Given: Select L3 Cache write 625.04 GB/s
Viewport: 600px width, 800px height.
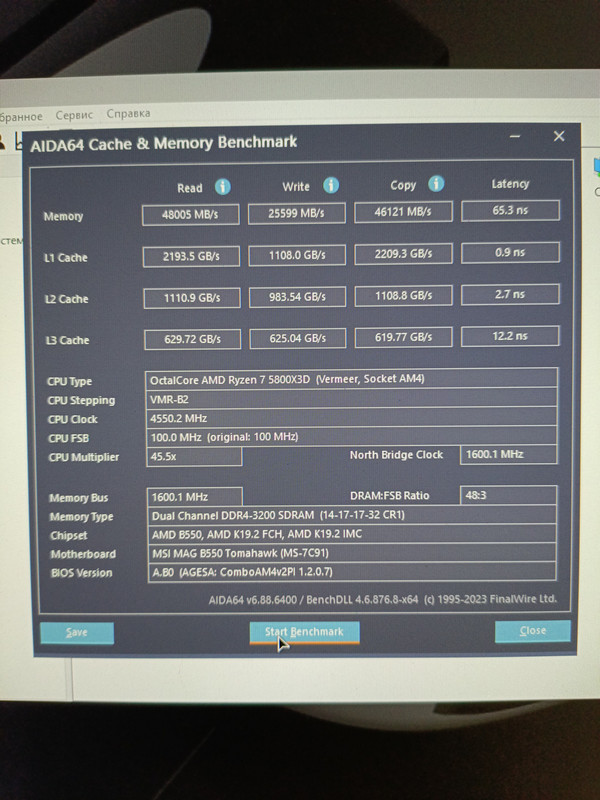Looking at the screenshot, I should tap(297, 338).
